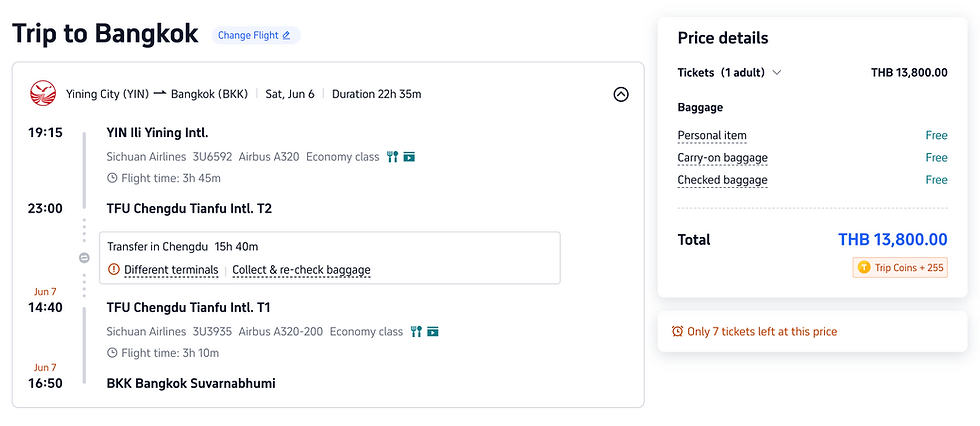Screen dimensions: 980x426
Task: Show Carry-on baggage details
Action: (722, 157)
